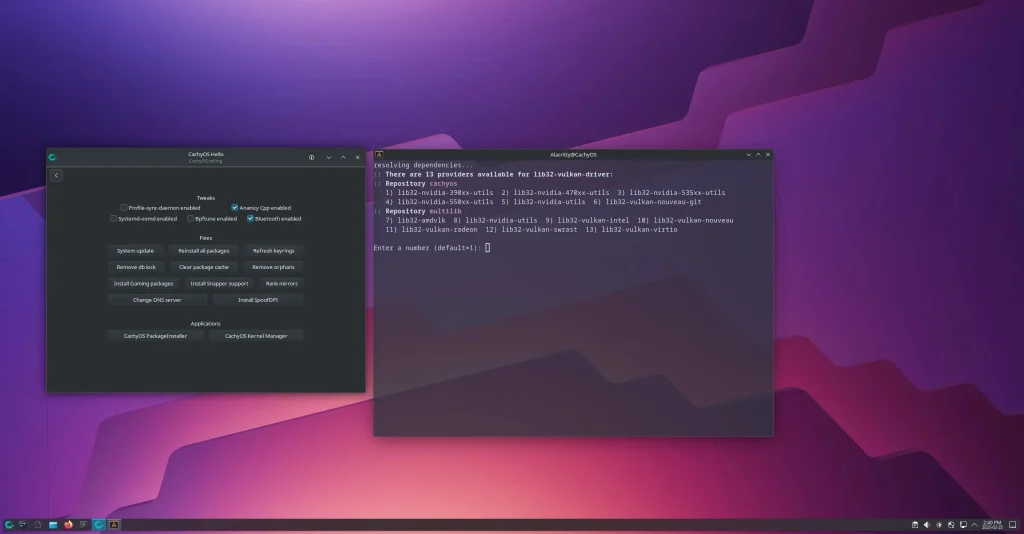
Task: Open the terminal launcher icon on taskbar
Action: pyautogui.click(x=83, y=524)
